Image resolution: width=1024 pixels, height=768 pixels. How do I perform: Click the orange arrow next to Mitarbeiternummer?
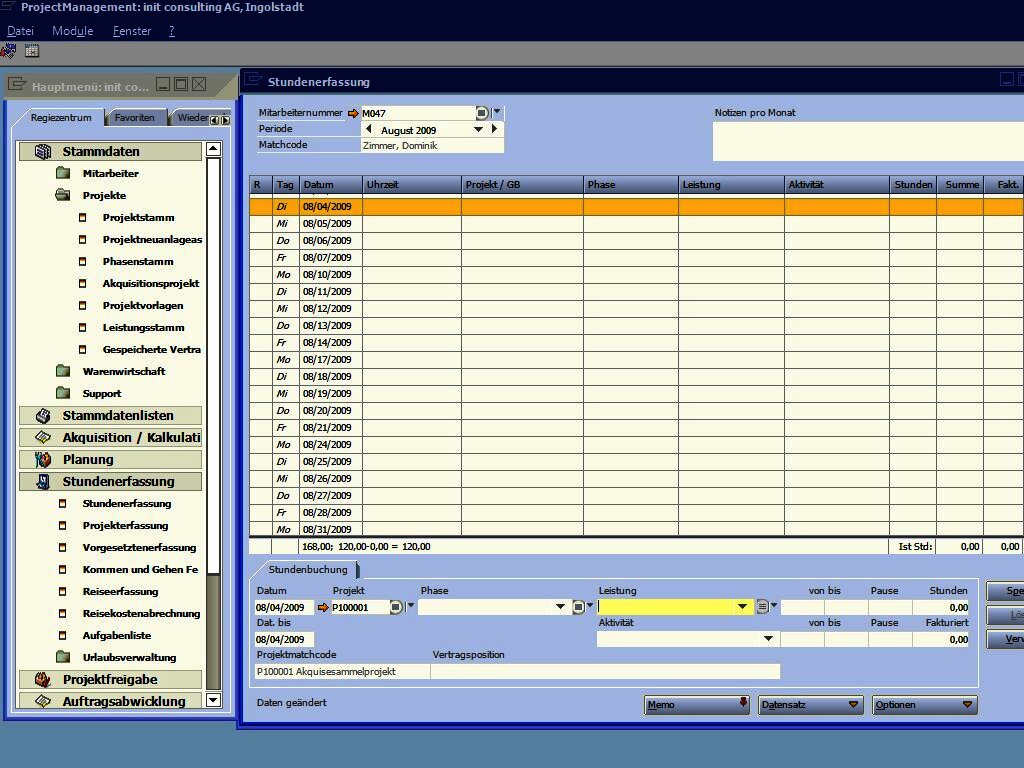tap(352, 114)
